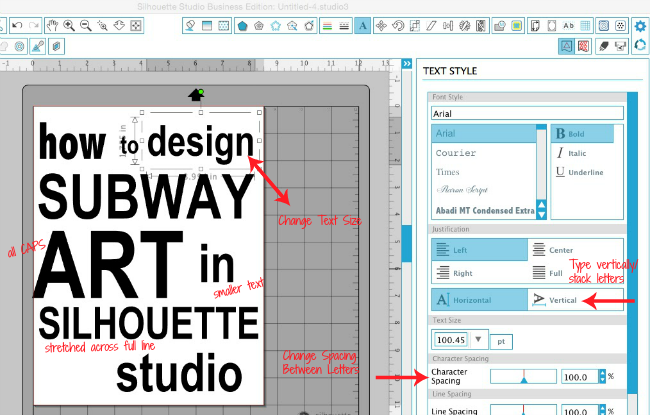Collapse the panel with double chevron
The height and width of the screenshot is (415, 650).
(x=407, y=63)
